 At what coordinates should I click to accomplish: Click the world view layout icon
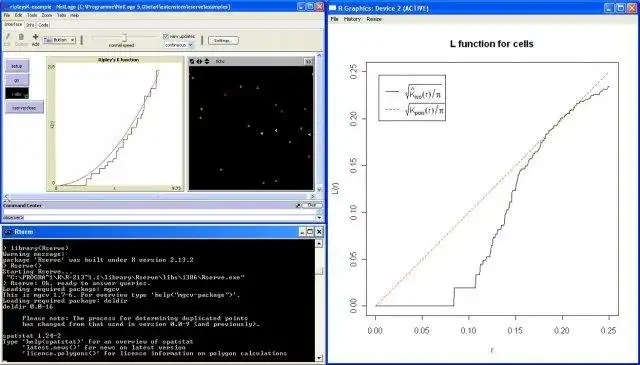pyautogui.click(x=193, y=61)
